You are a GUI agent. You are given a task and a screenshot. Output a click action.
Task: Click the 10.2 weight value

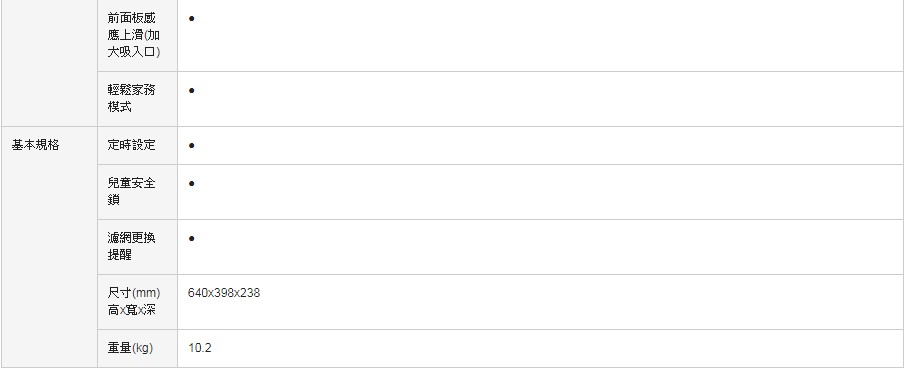click(x=200, y=348)
